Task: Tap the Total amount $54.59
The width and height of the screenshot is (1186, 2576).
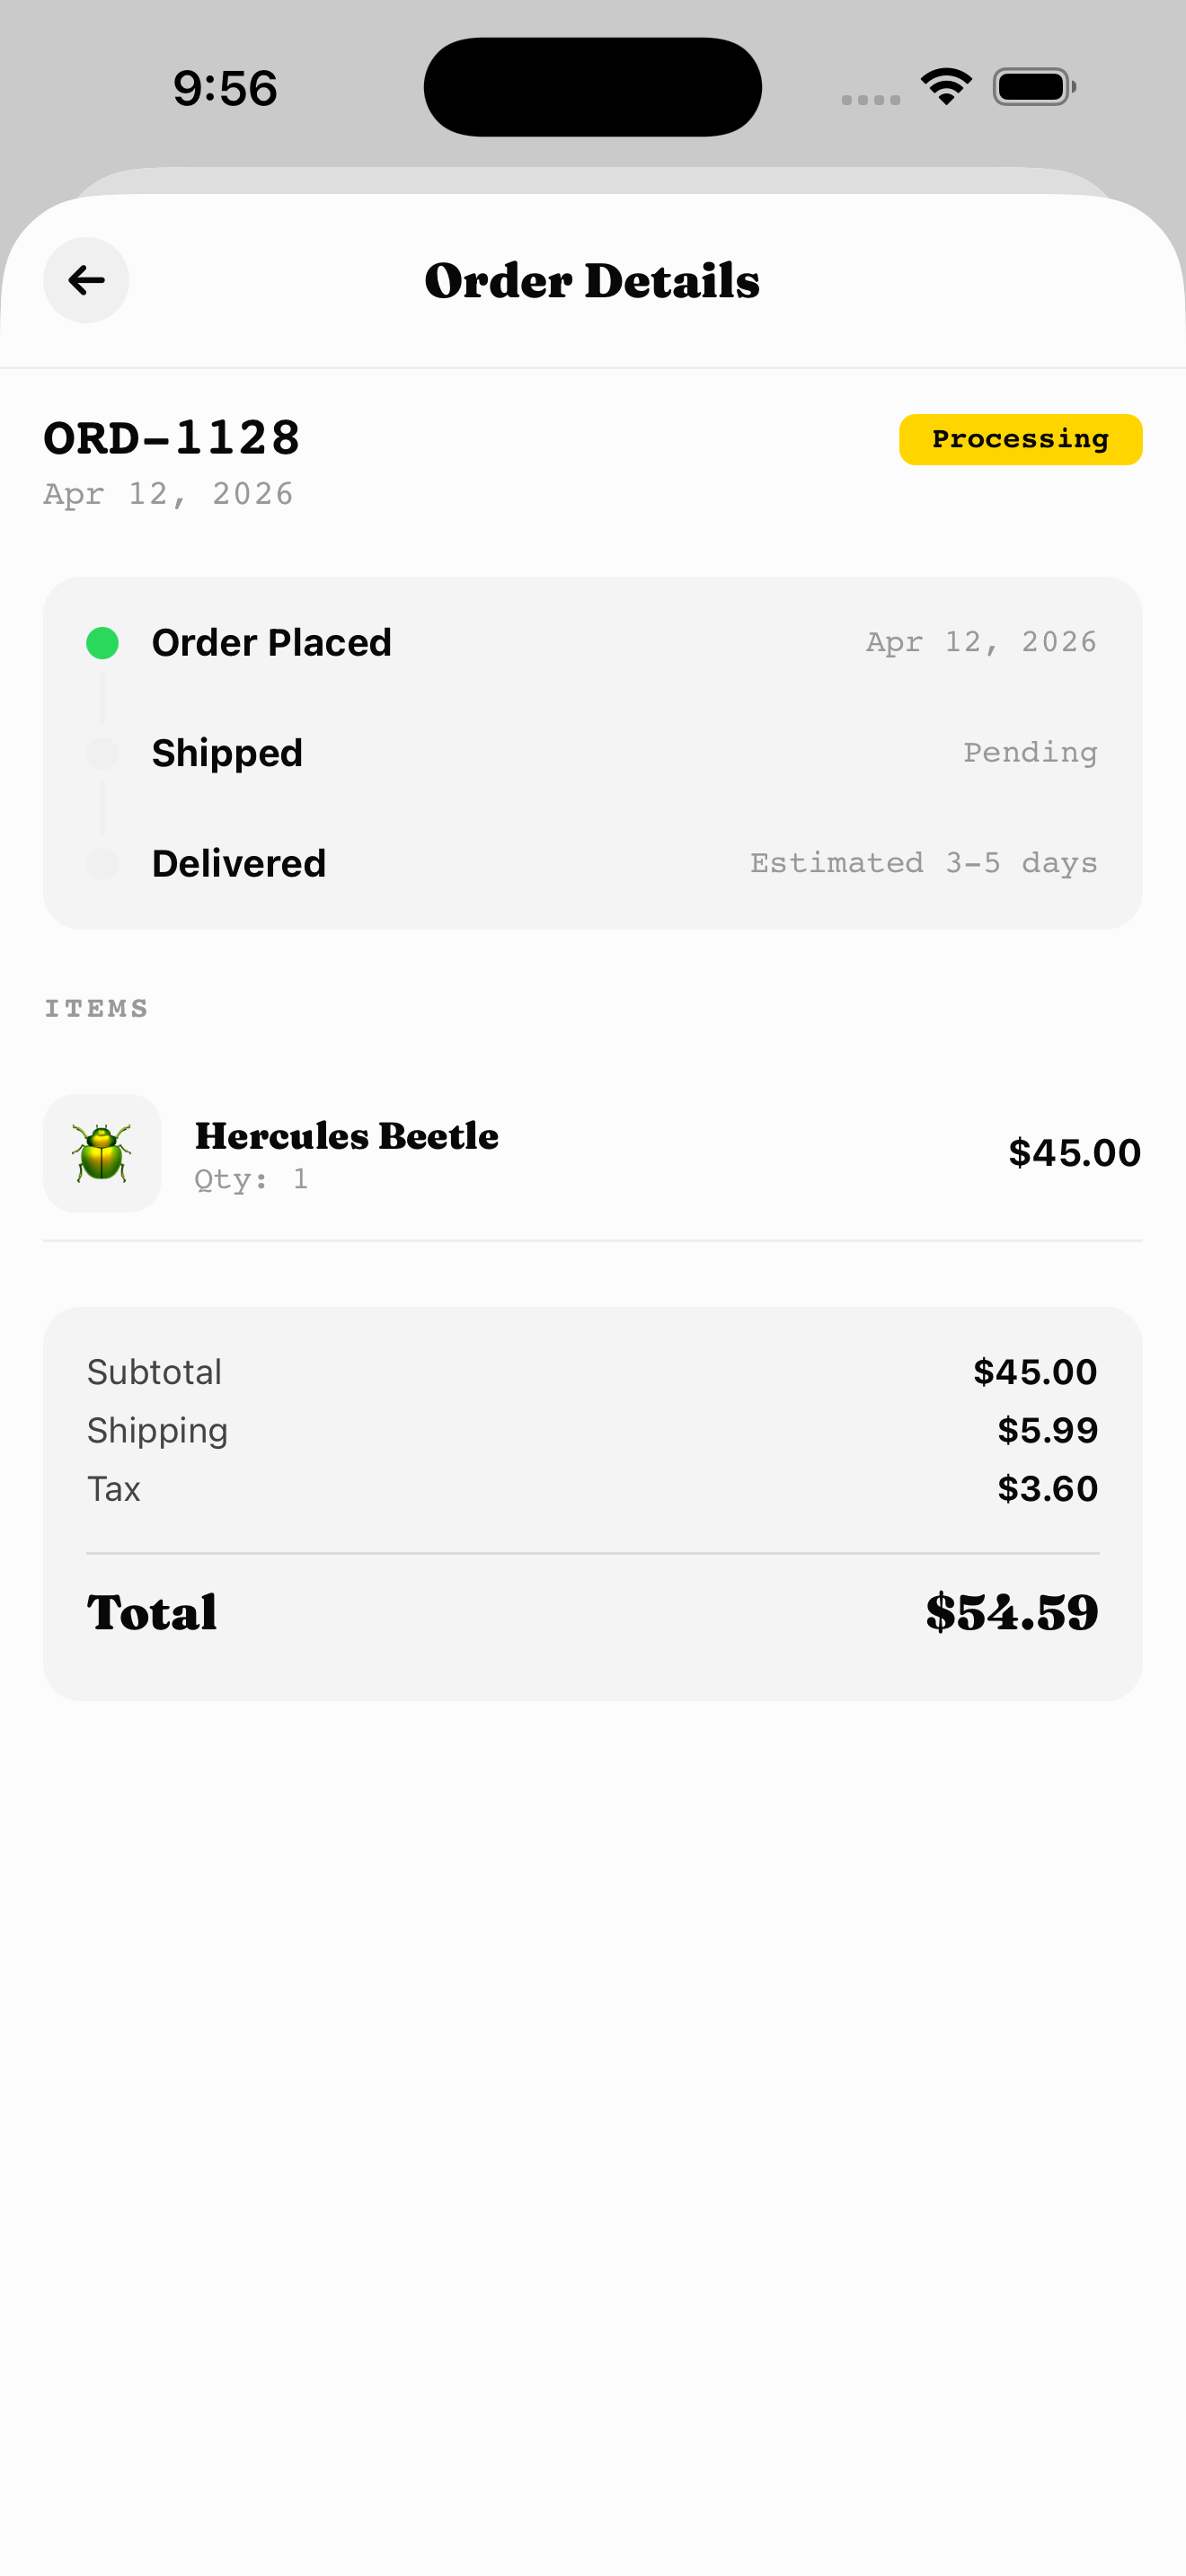Action: click(x=1011, y=1611)
